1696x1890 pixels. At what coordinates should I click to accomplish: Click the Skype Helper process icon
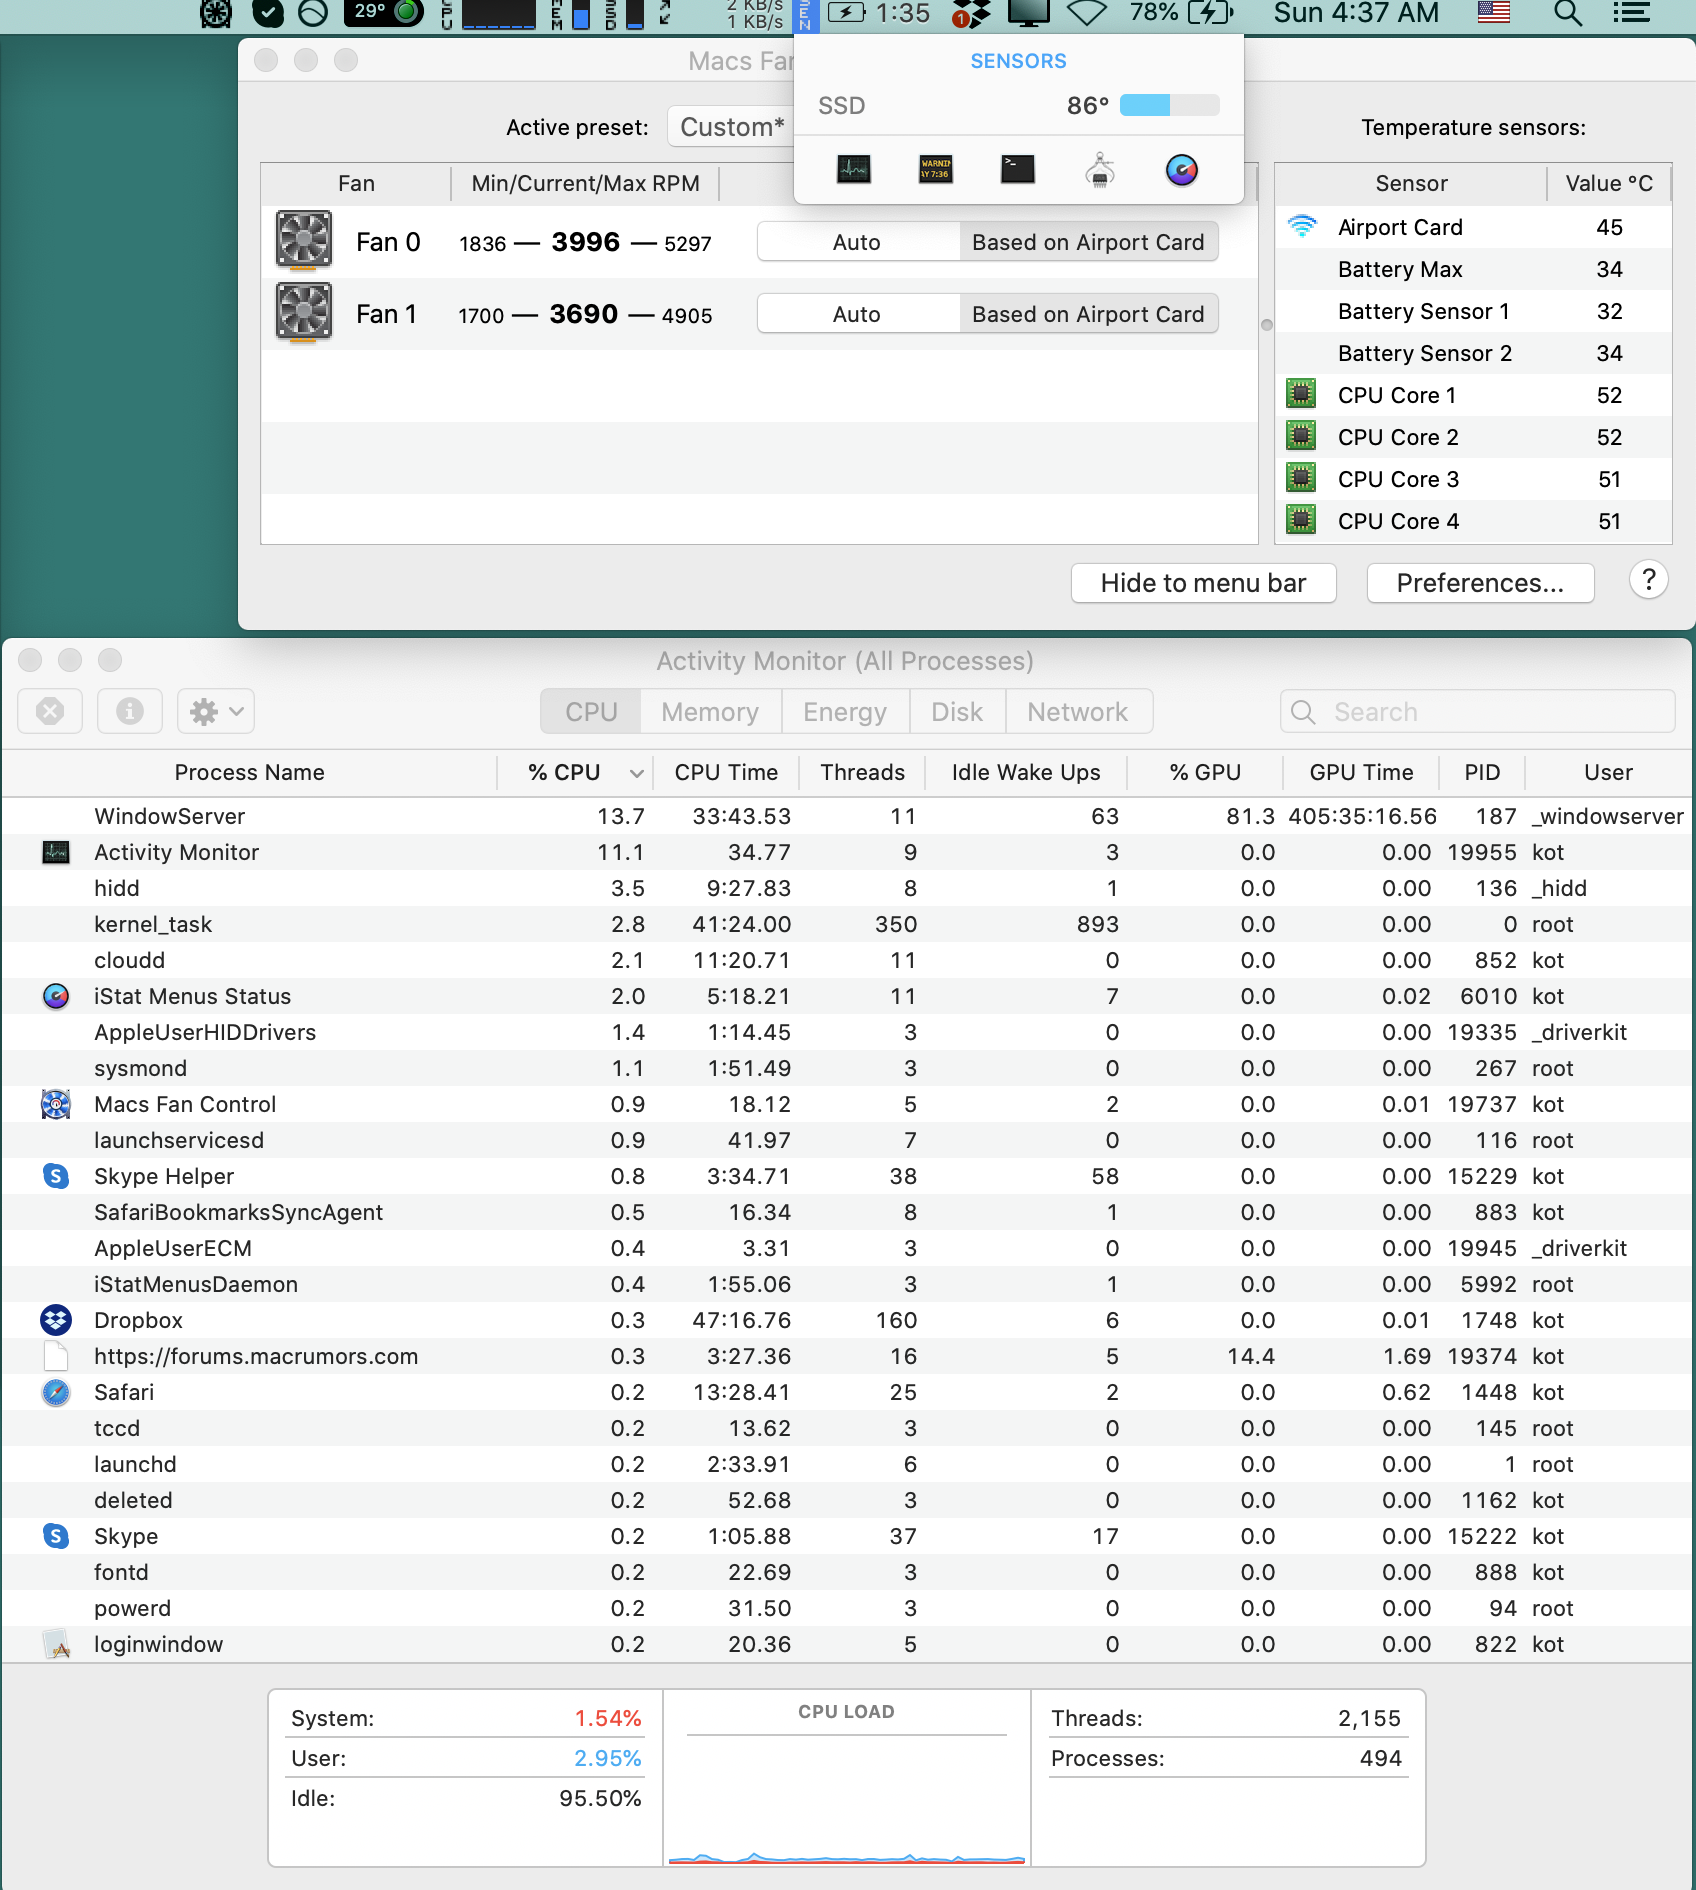click(56, 1176)
